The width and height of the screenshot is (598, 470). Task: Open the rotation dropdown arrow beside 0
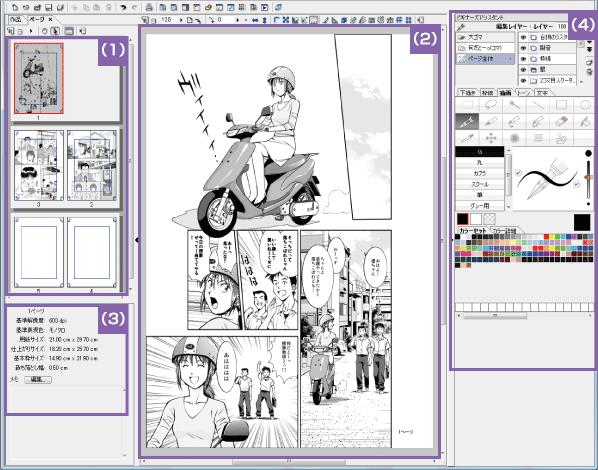238,20
